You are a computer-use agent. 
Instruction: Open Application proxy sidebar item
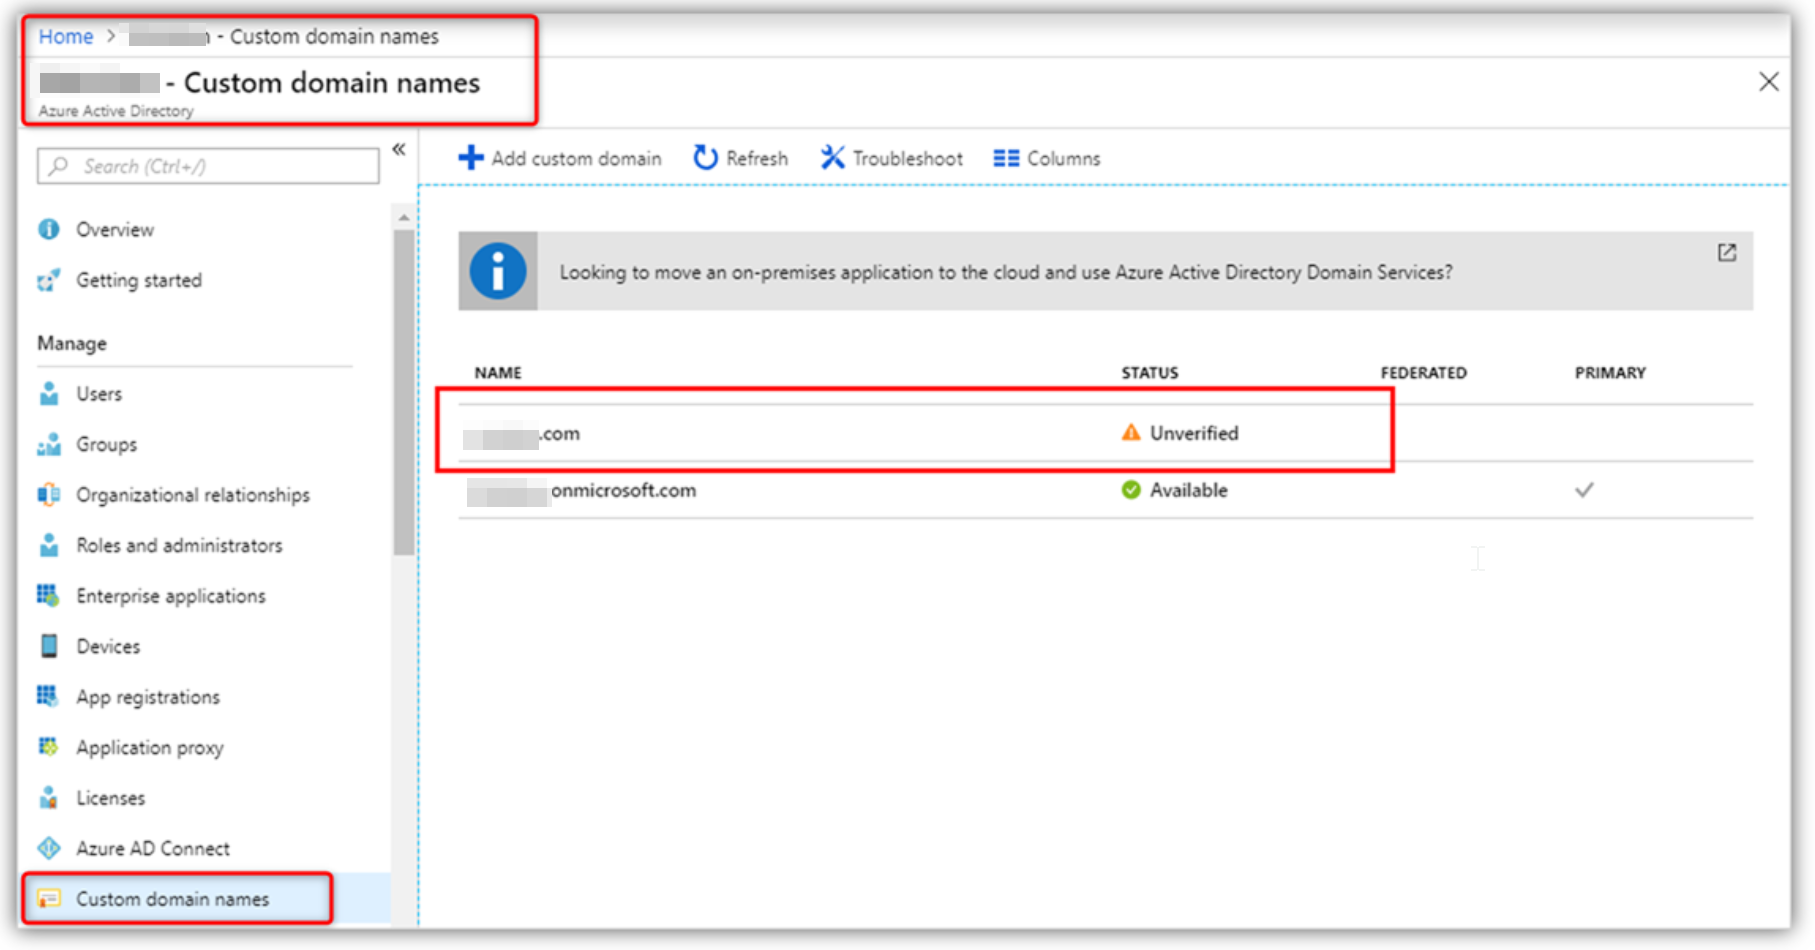(150, 747)
